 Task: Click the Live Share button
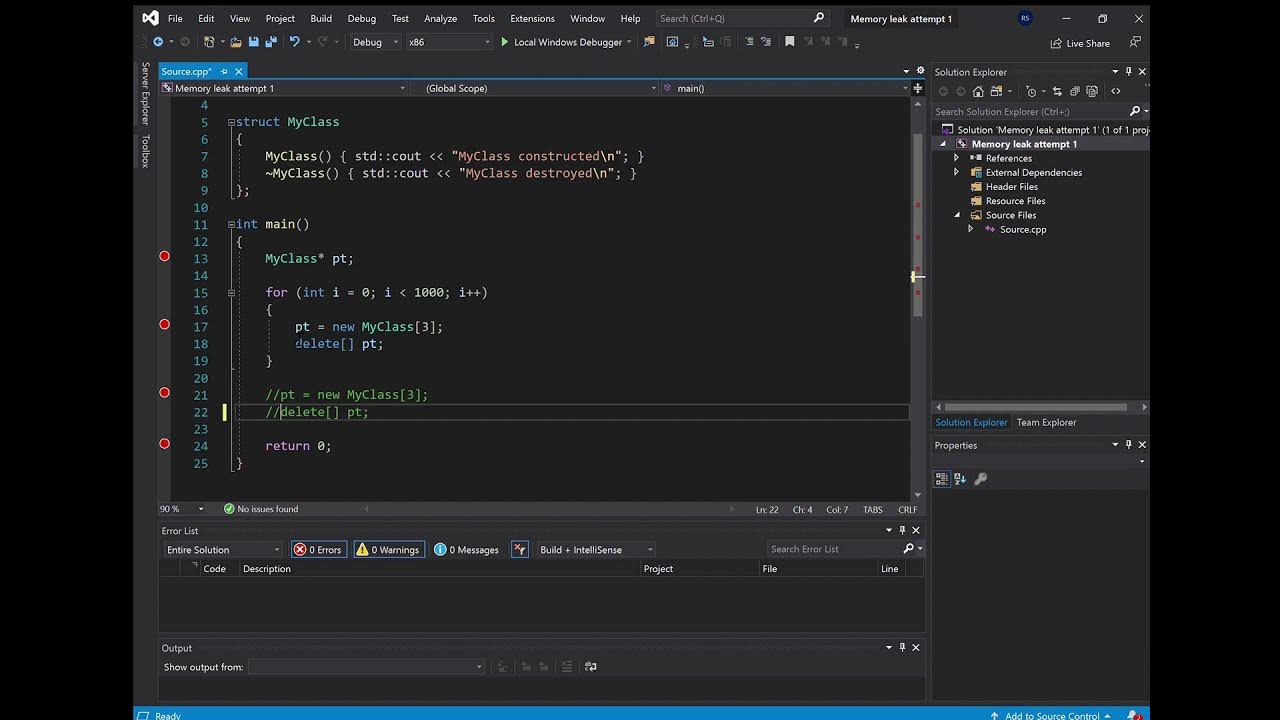click(1080, 43)
